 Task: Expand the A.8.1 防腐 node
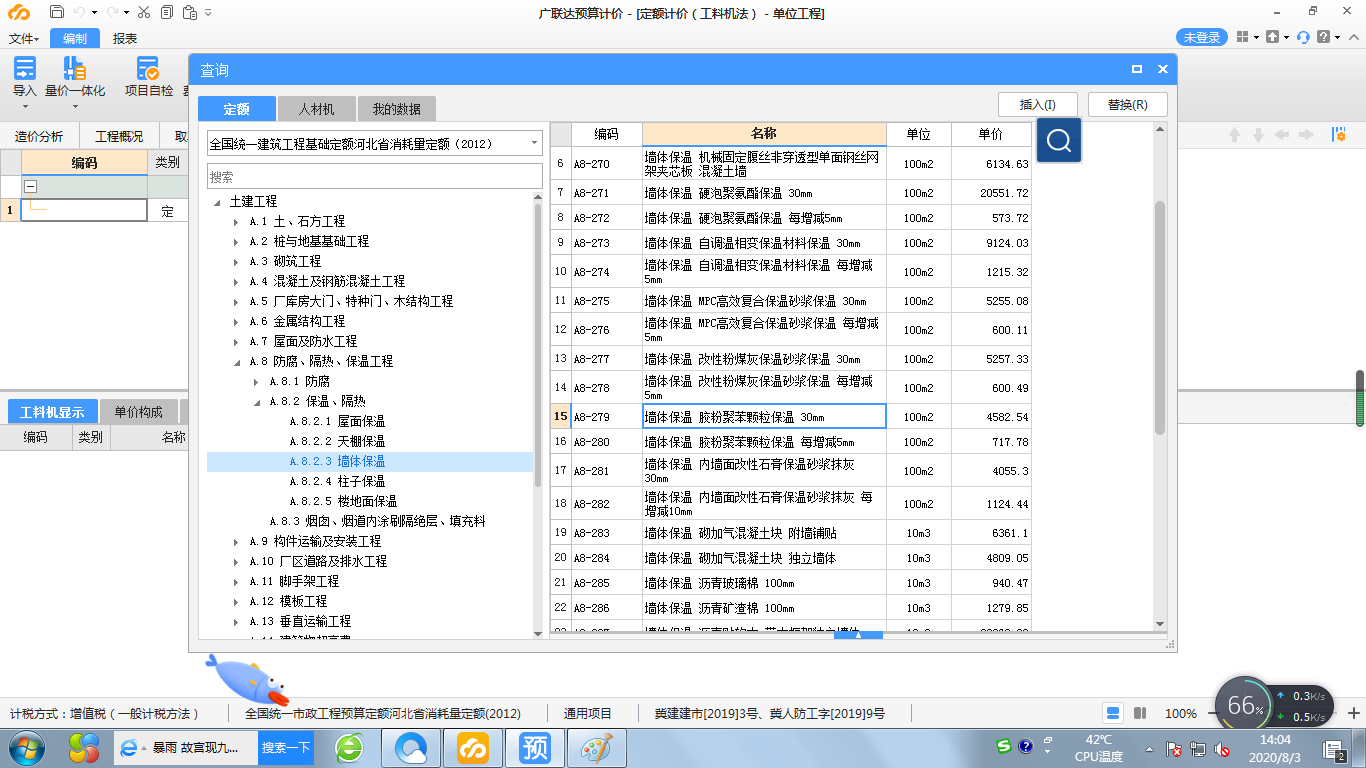click(x=256, y=381)
